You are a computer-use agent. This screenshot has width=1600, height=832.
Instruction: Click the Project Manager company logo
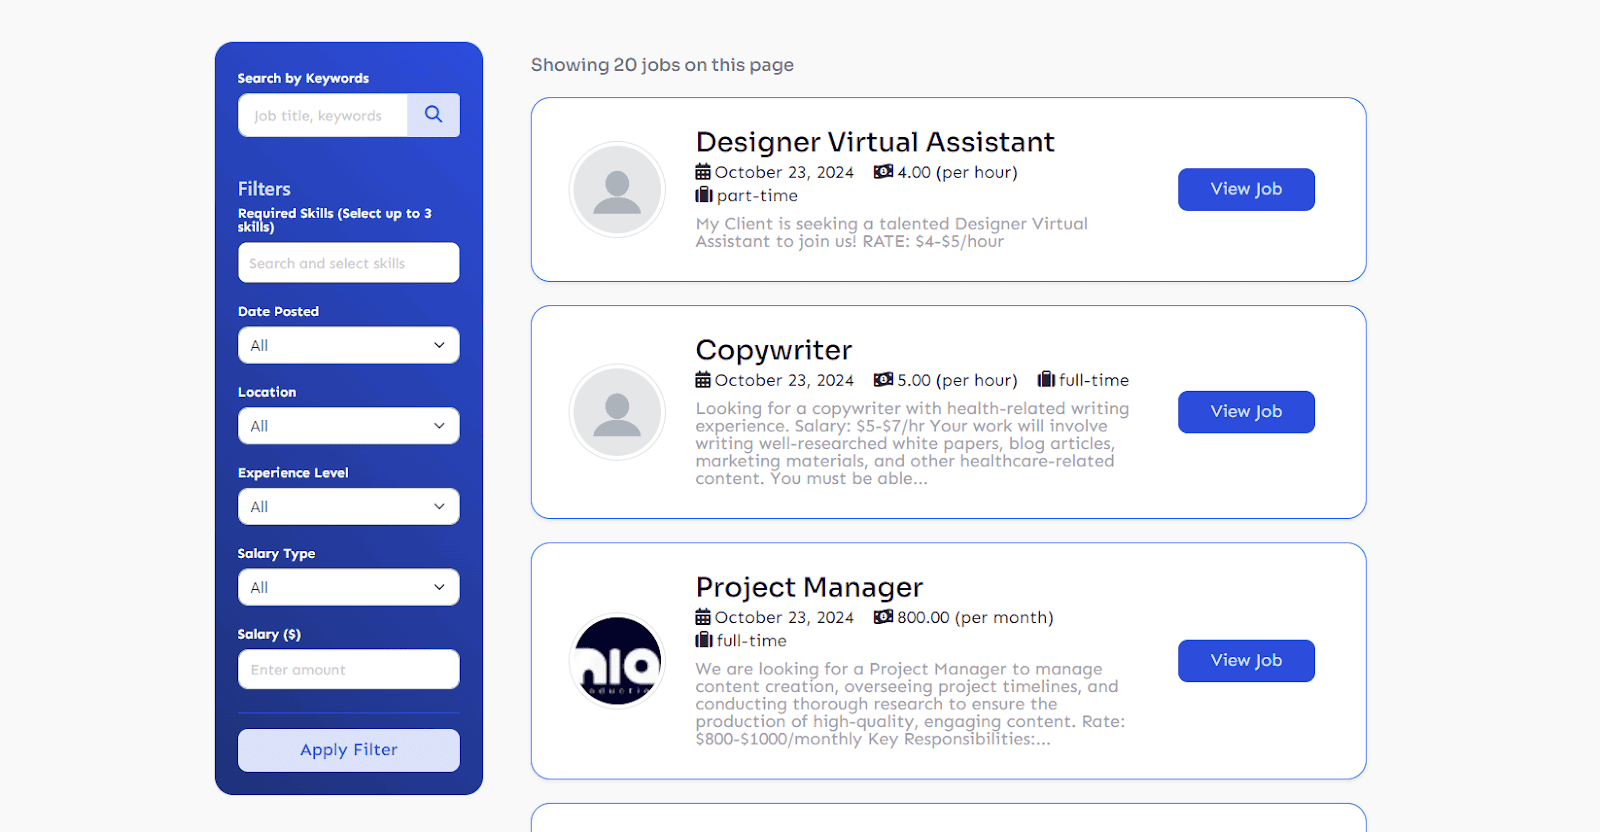click(x=617, y=661)
